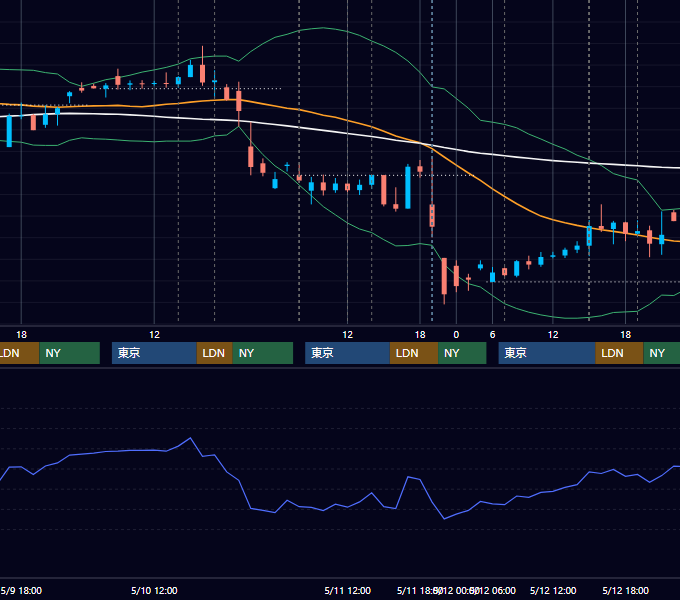Click the 5/11 12:00 date label
This screenshot has width=680, height=600.
347,590
